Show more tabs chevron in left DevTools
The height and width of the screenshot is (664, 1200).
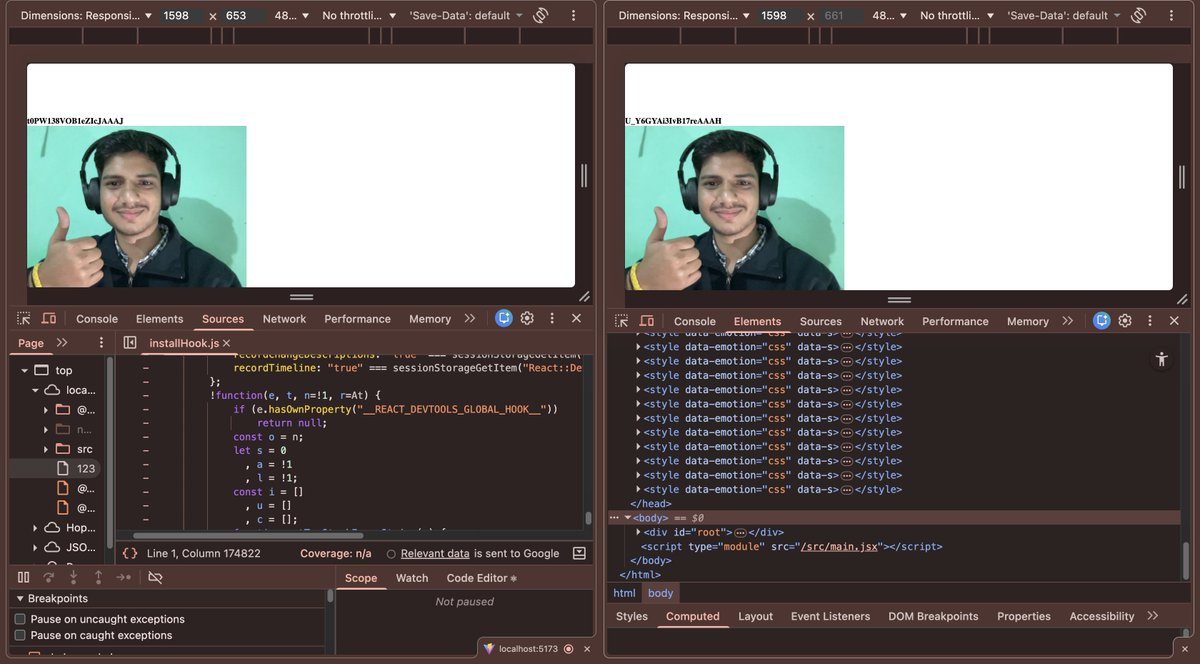[x=469, y=318]
